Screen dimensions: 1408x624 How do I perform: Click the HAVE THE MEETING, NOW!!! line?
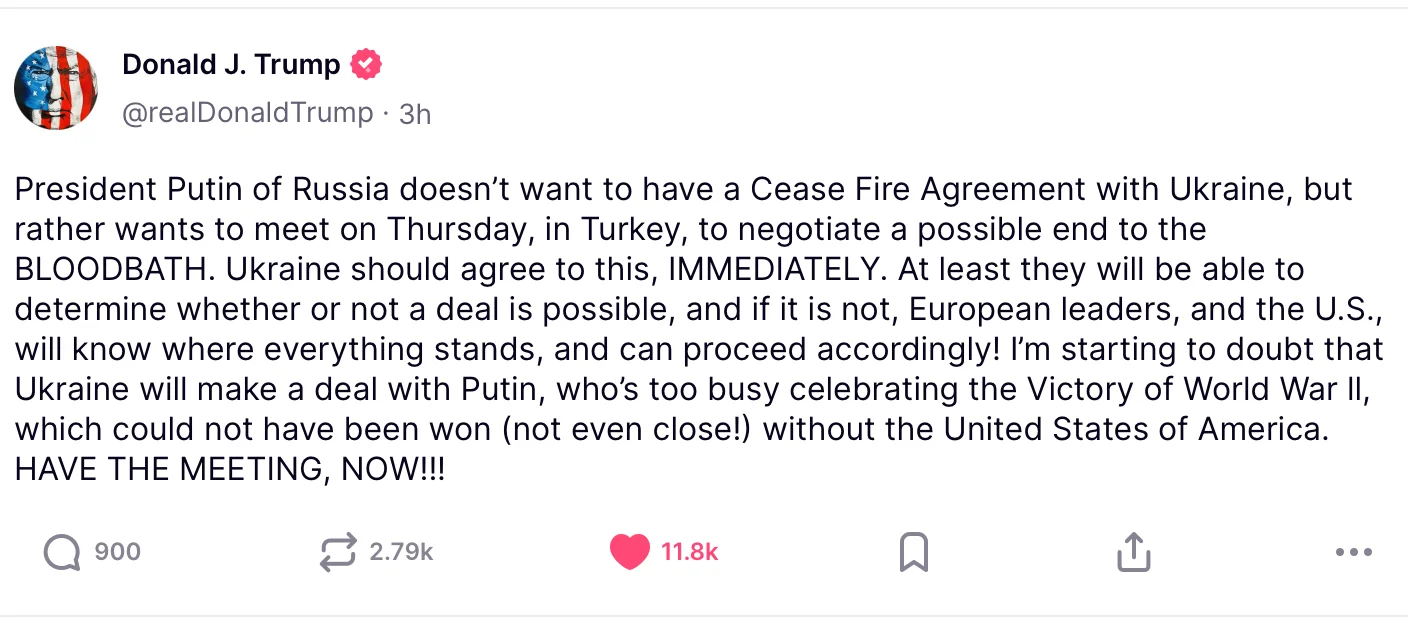coord(230,469)
